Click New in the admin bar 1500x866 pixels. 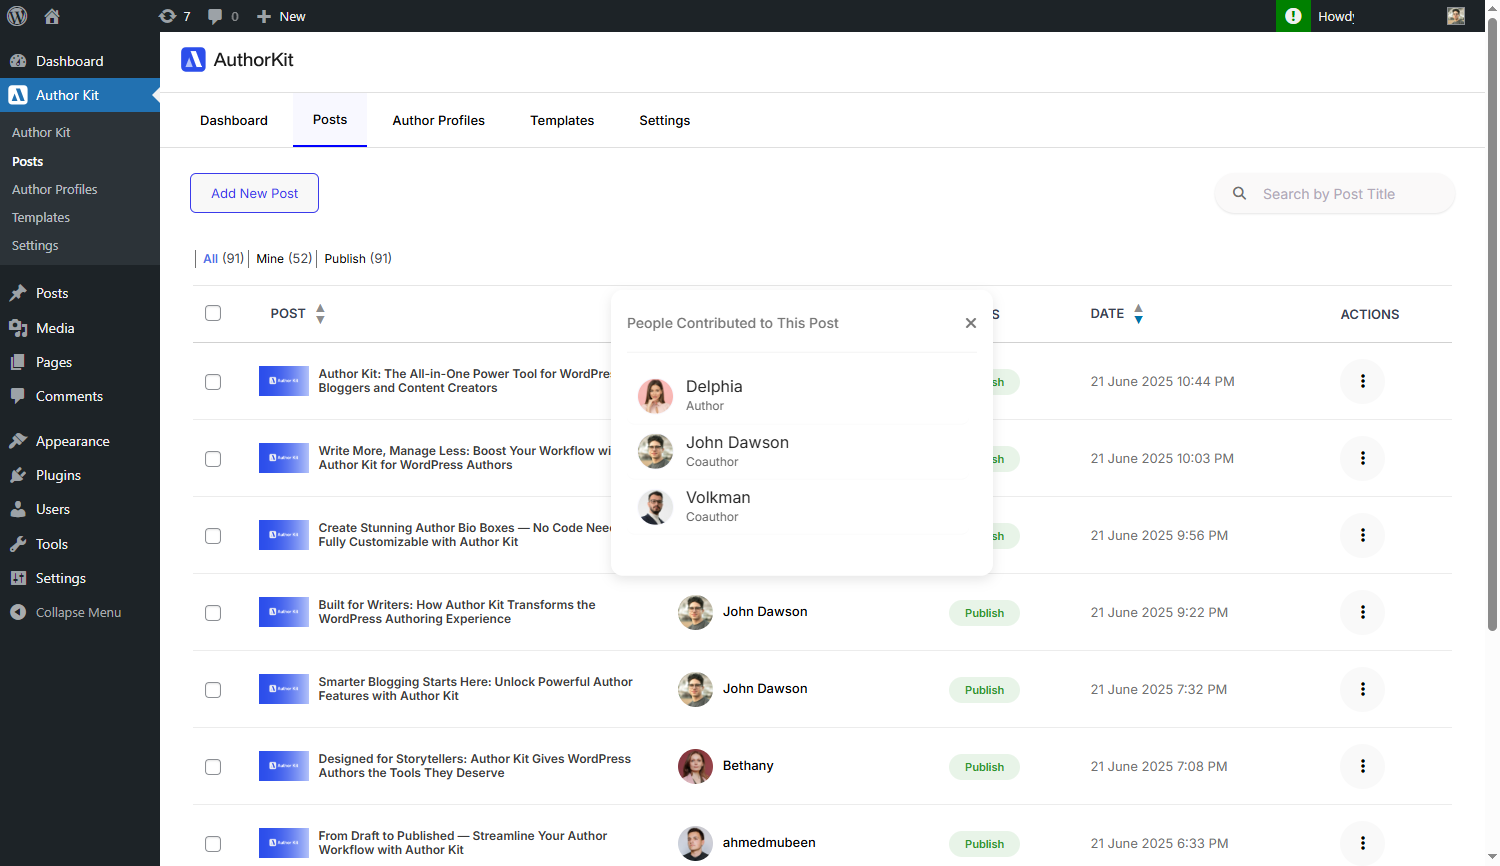281,16
